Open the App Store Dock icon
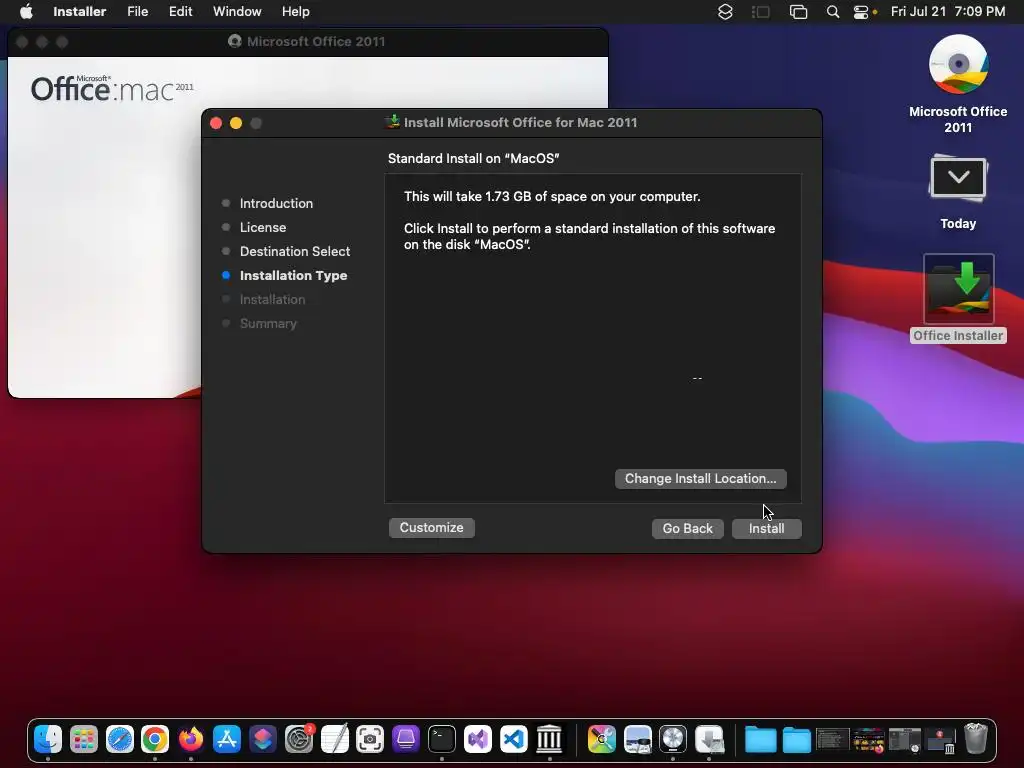The width and height of the screenshot is (1024, 768). (227, 739)
